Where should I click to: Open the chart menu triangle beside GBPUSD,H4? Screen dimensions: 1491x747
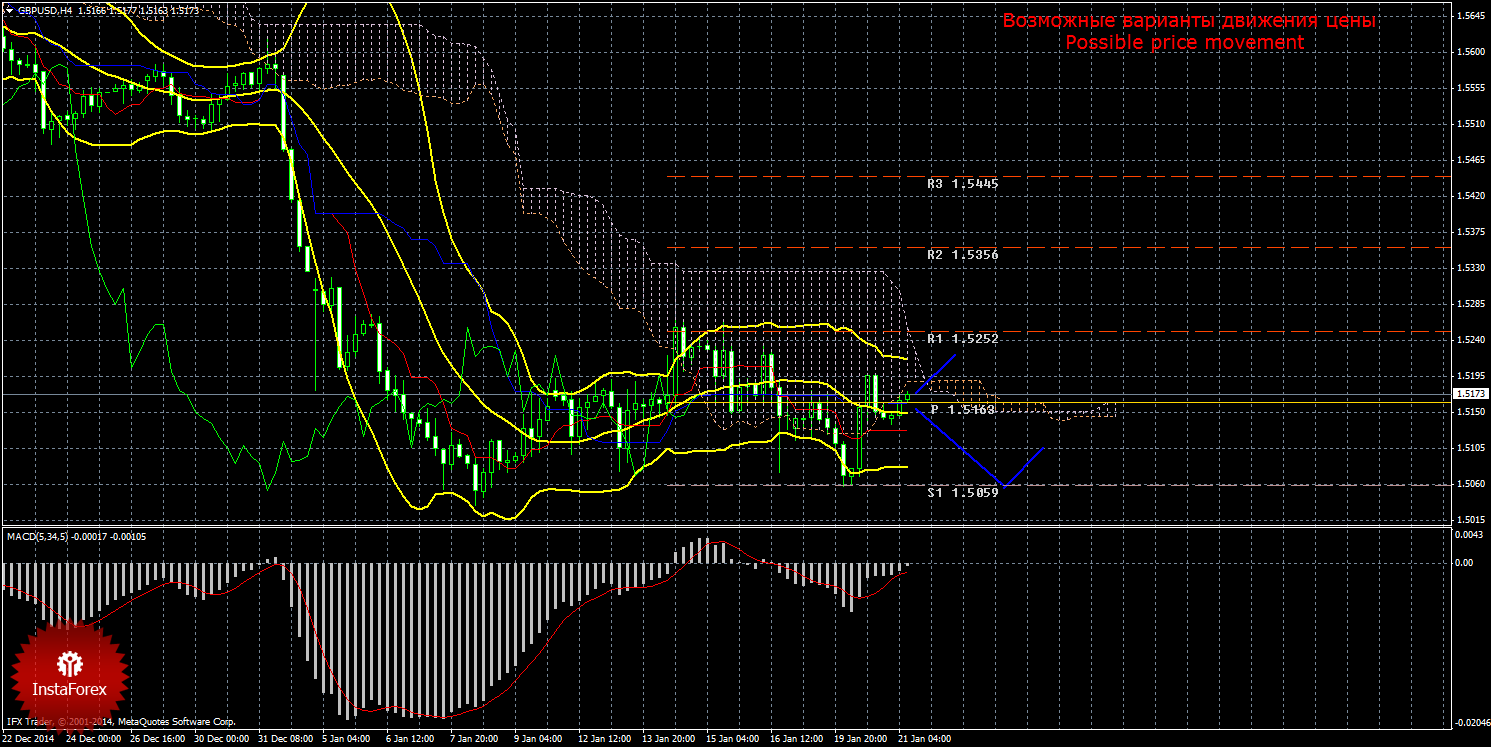[9, 10]
